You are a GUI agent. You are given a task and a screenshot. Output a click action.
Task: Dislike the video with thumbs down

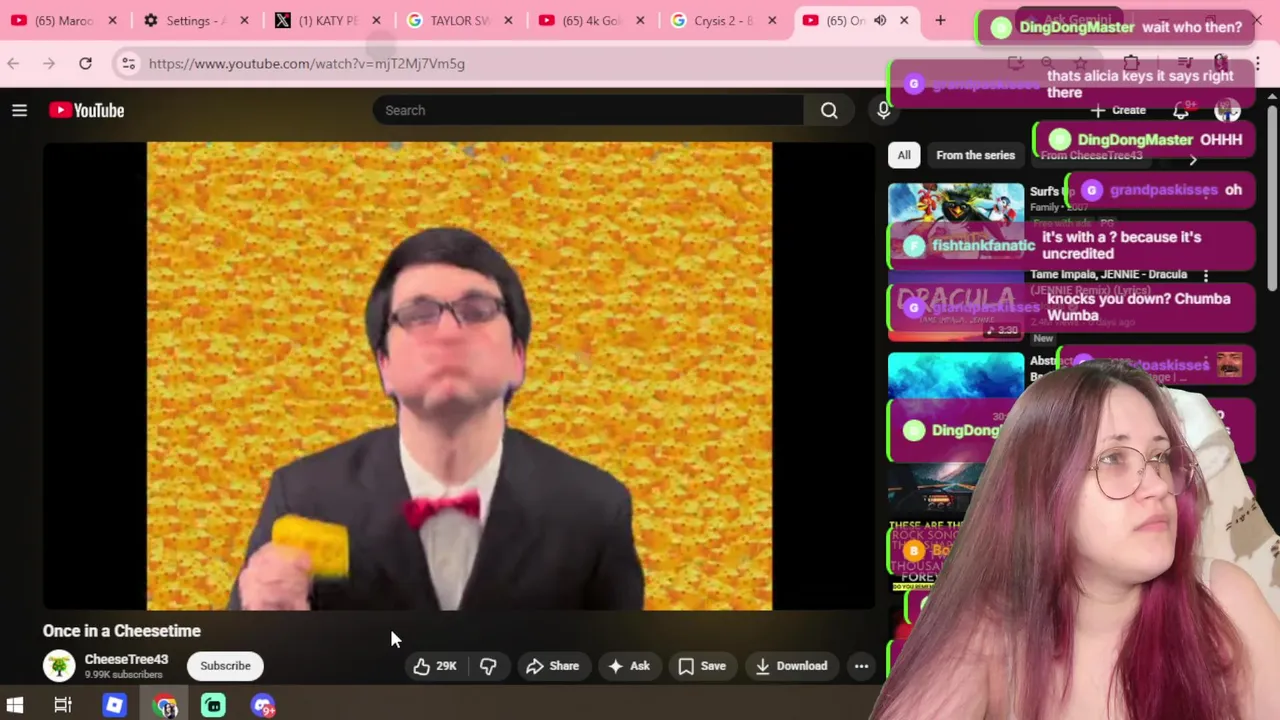(x=488, y=666)
